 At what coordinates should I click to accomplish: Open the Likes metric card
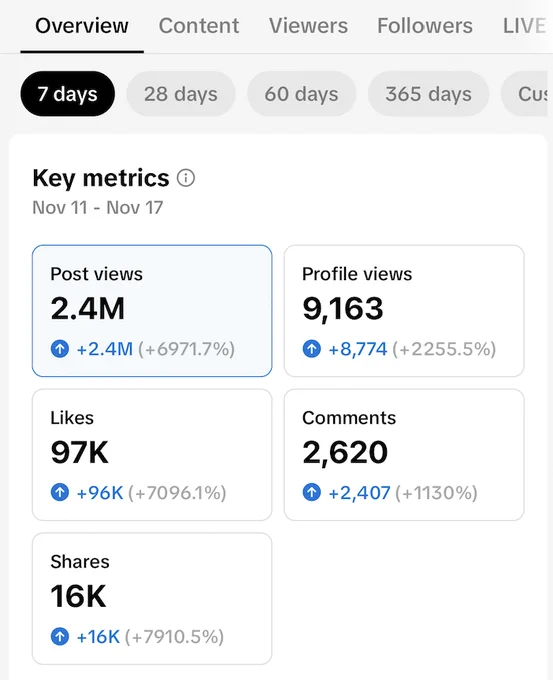pos(152,455)
